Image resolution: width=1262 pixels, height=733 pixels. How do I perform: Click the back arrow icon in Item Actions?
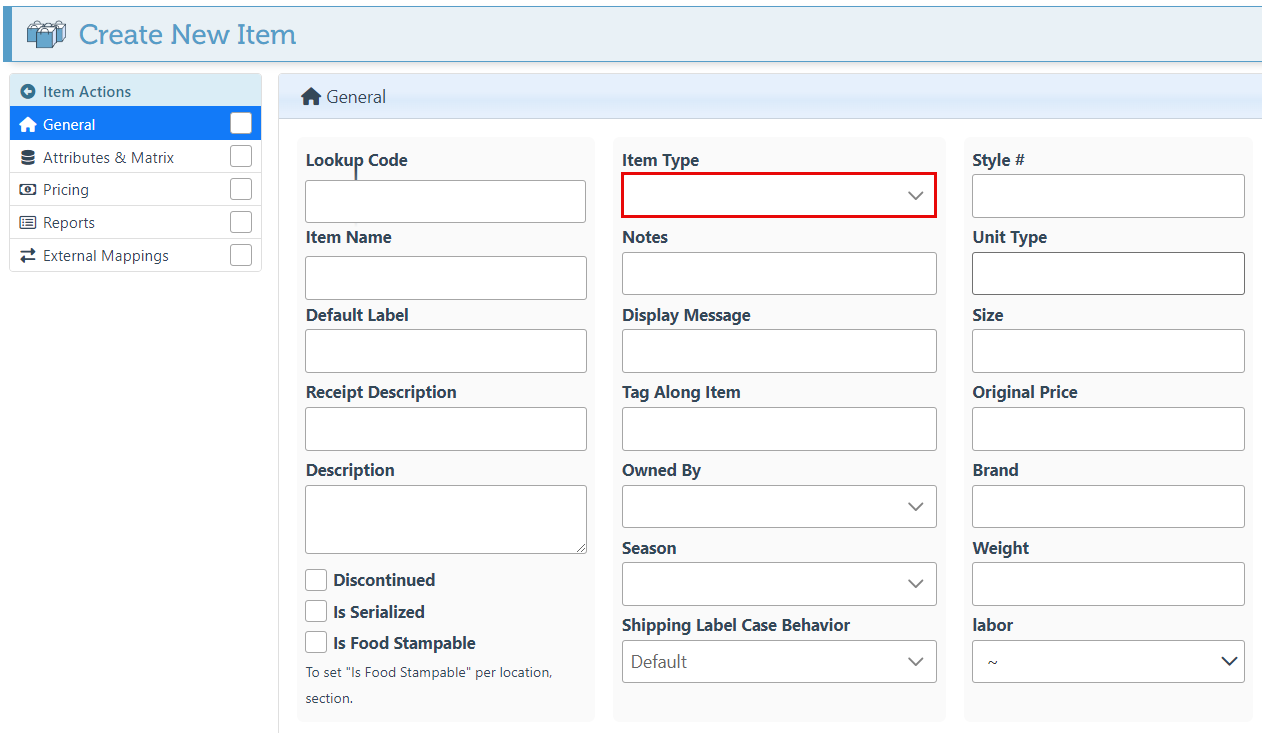click(x=28, y=91)
